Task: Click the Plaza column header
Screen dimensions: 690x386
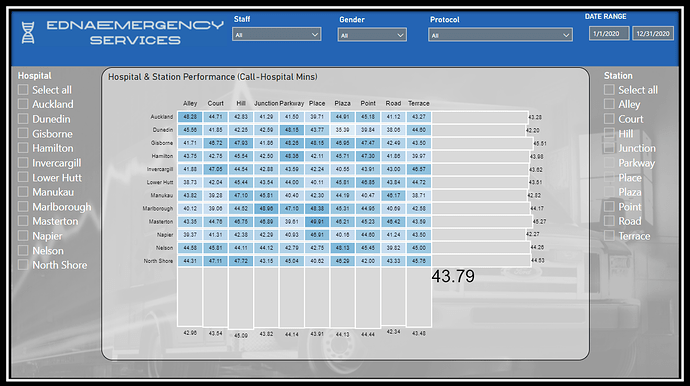Action: click(342, 103)
